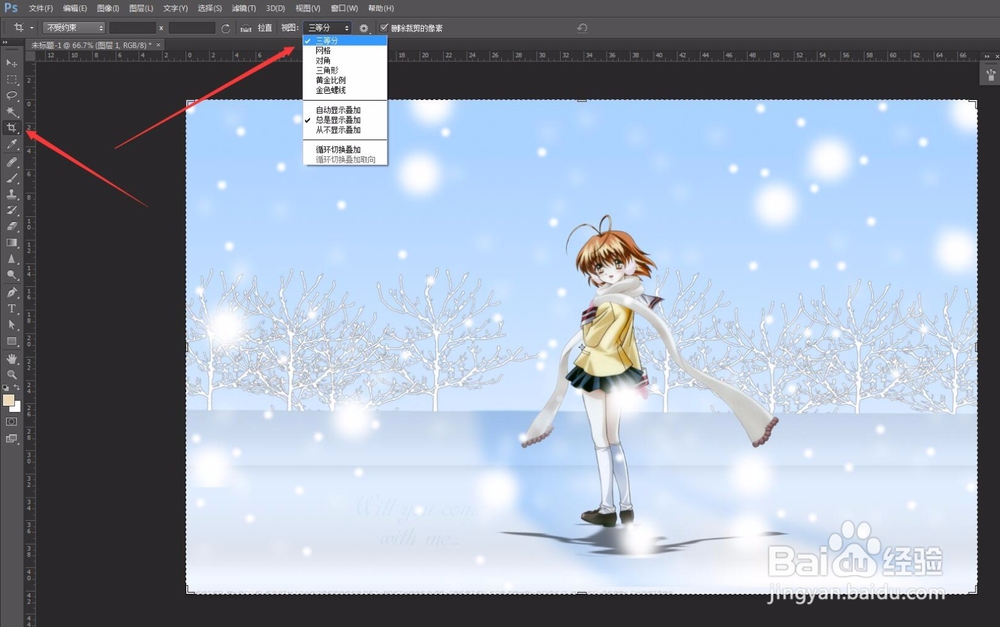Open the 编辑(E) menu
The image size is (1000, 627).
75,8
